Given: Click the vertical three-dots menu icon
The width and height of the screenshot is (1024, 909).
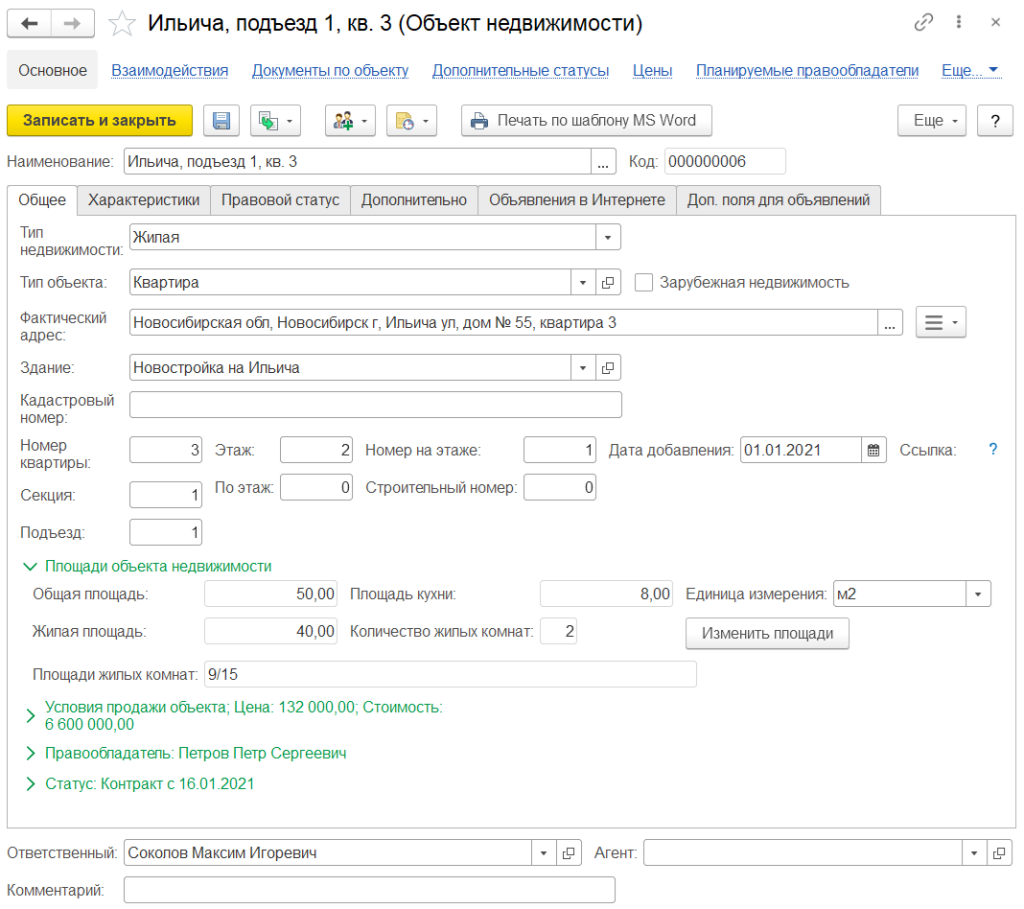Looking at the screenshot, I should 959,22.
